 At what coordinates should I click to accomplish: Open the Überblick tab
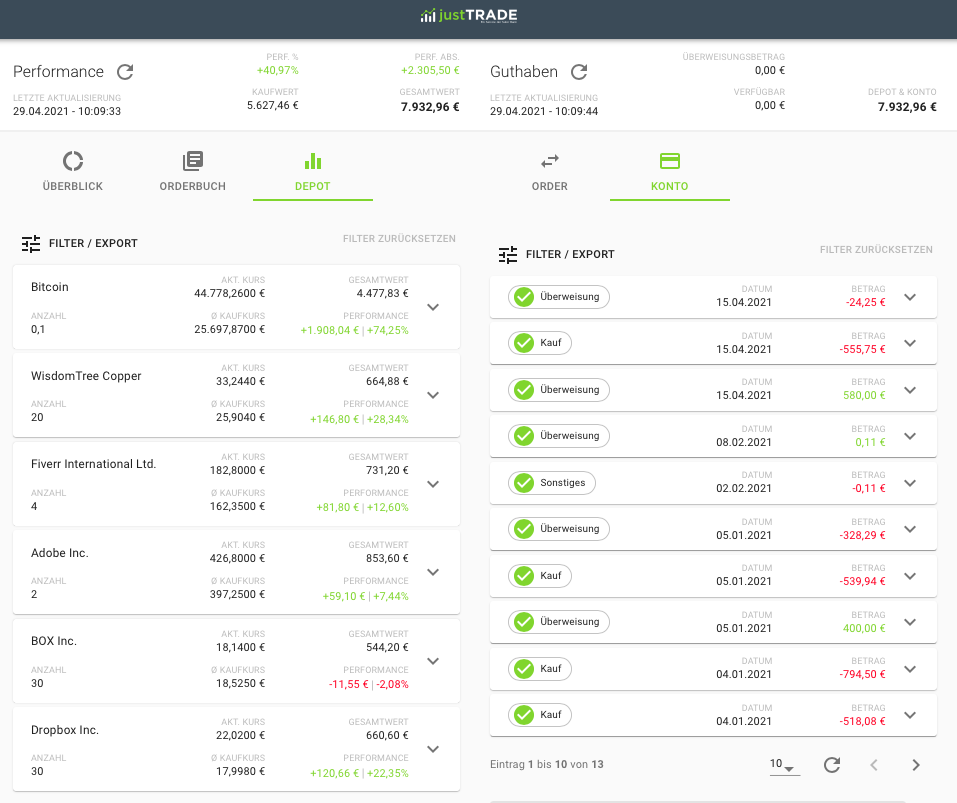[73, 171]
